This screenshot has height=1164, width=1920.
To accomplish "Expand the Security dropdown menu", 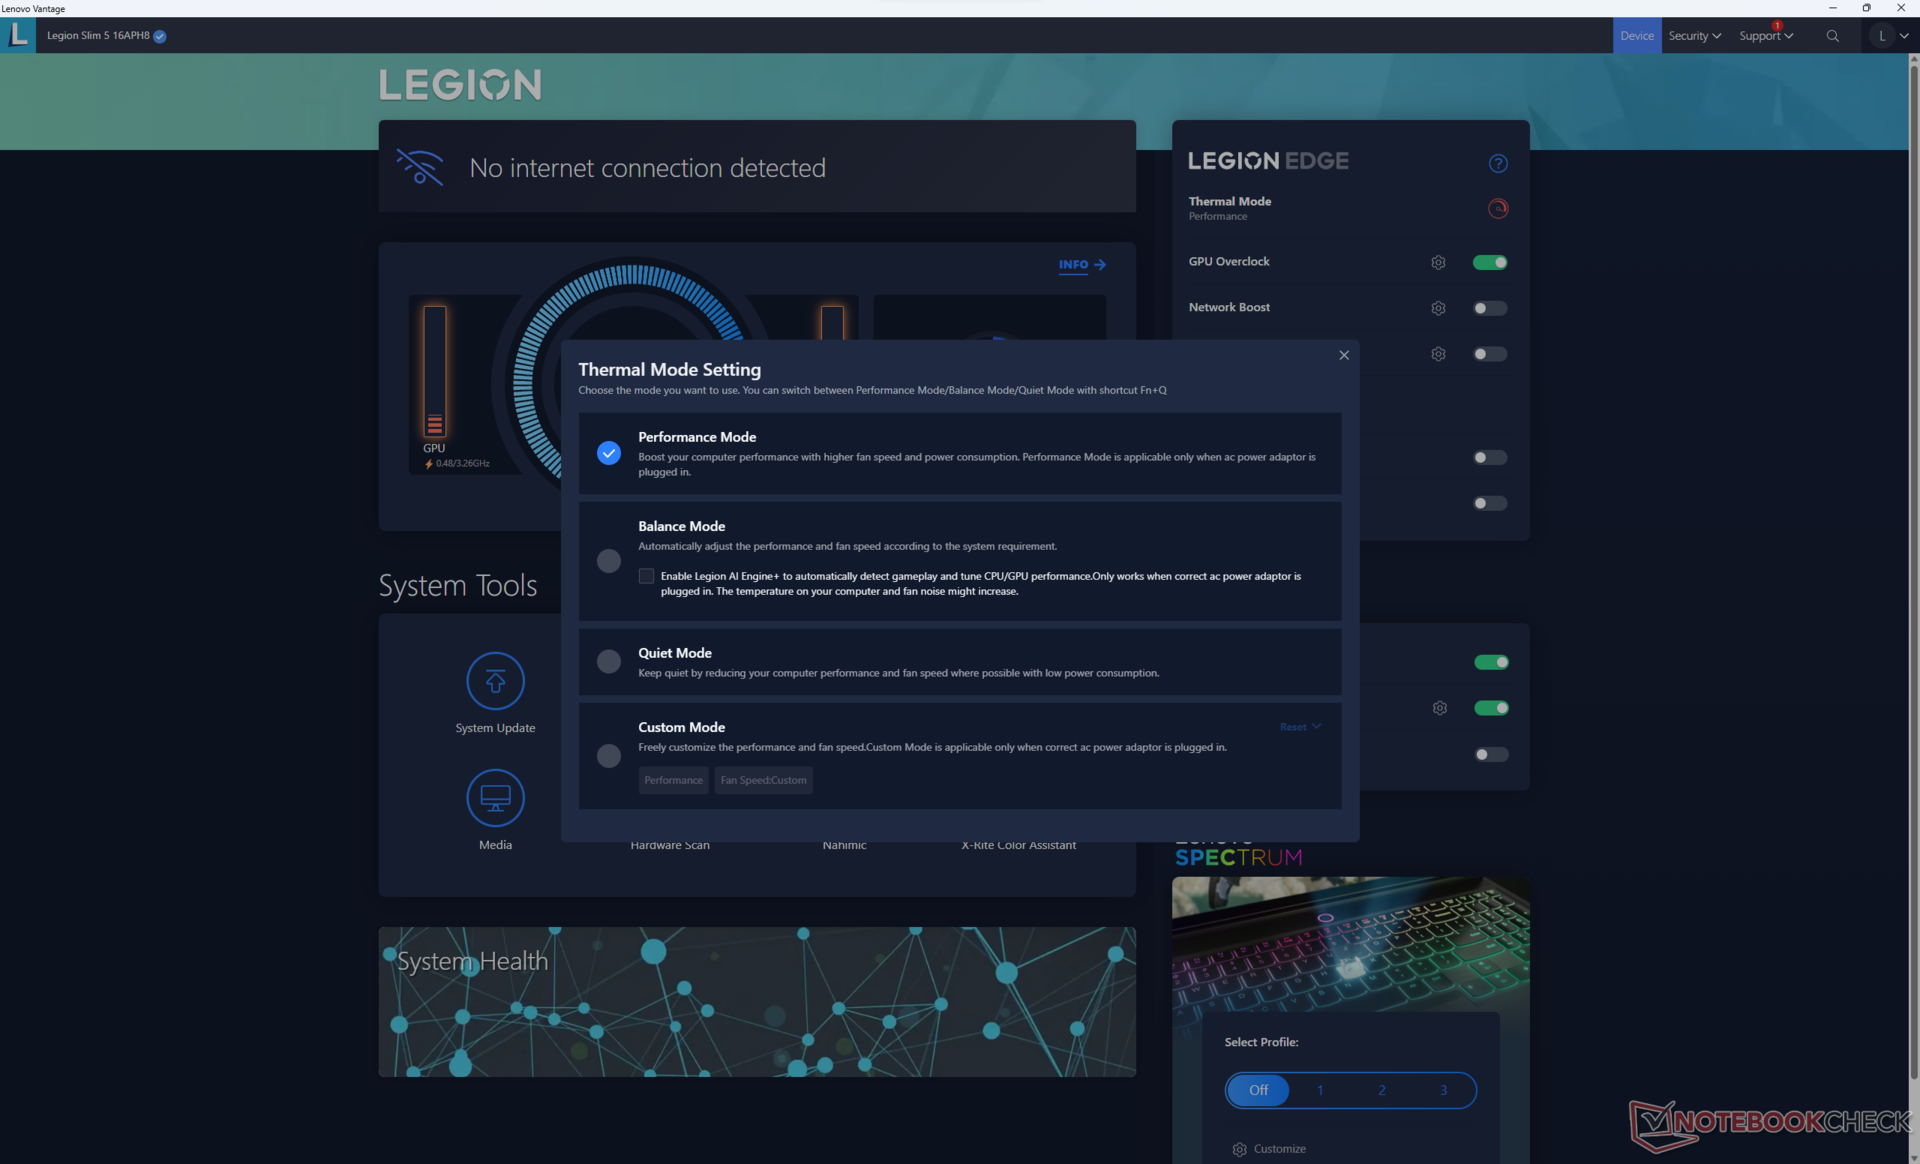I will 1694,36.
